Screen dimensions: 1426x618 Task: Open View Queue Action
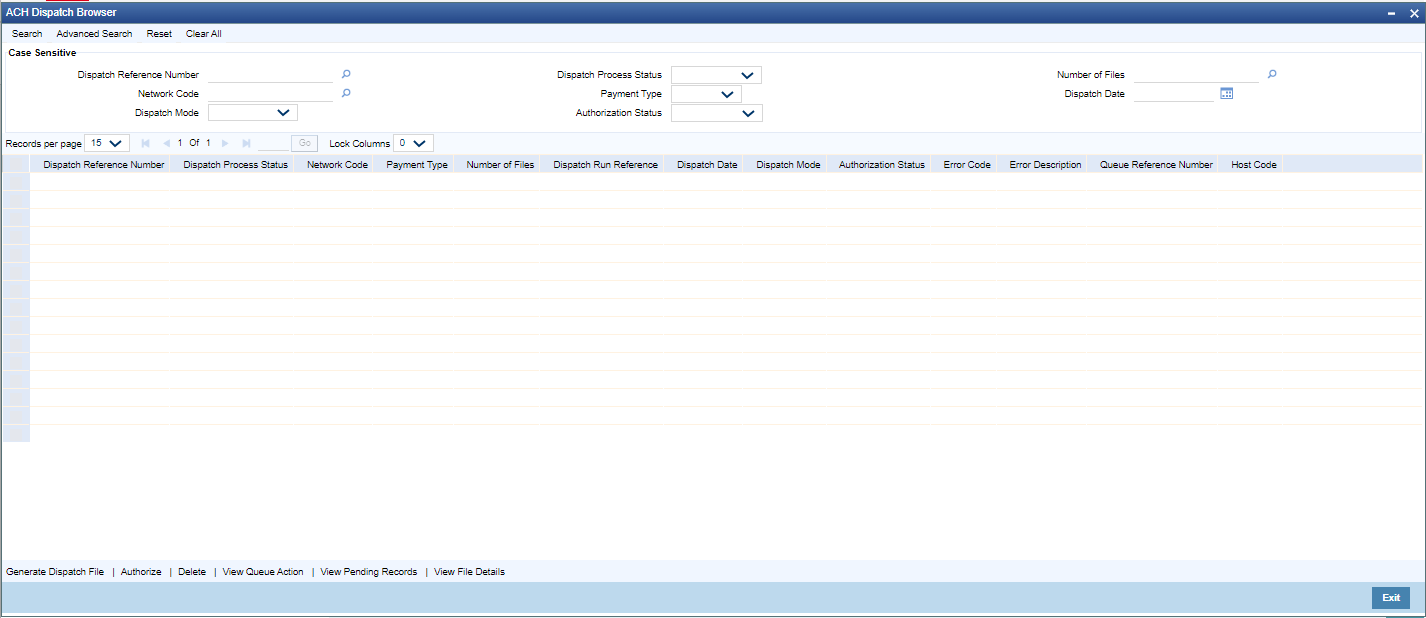coord(263,572)
